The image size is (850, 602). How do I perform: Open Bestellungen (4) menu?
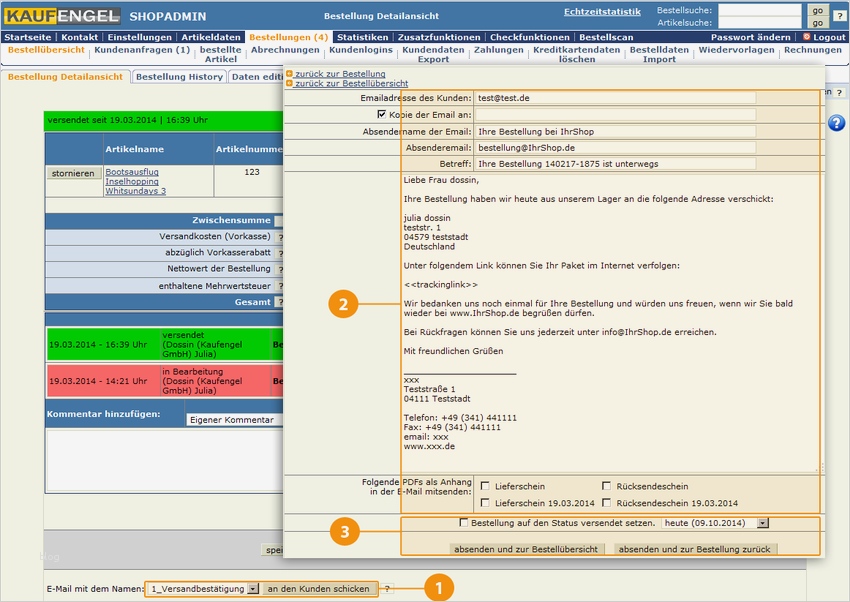(288, 37)
